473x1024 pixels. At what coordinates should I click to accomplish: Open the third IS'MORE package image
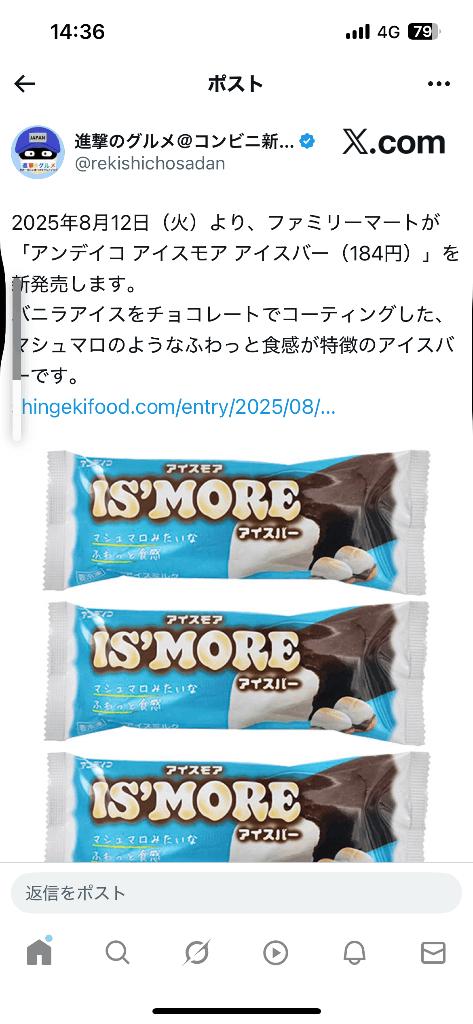(236, 807)
